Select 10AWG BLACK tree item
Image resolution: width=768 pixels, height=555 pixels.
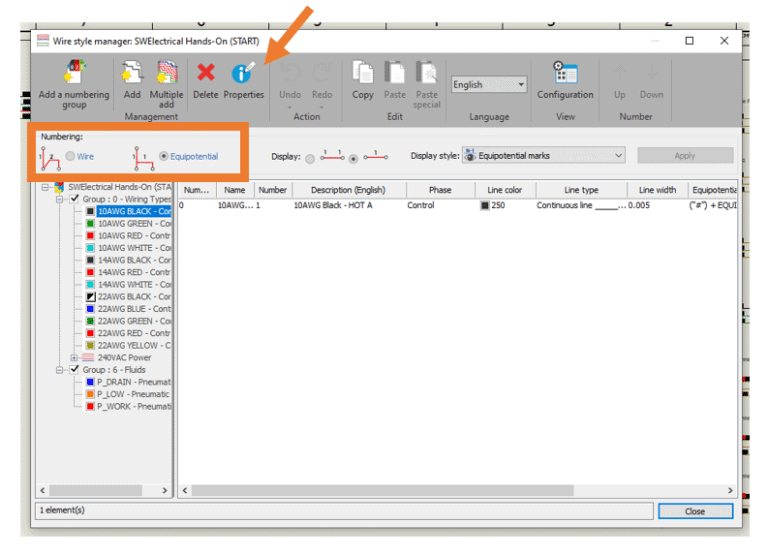(x=134, y=211)
